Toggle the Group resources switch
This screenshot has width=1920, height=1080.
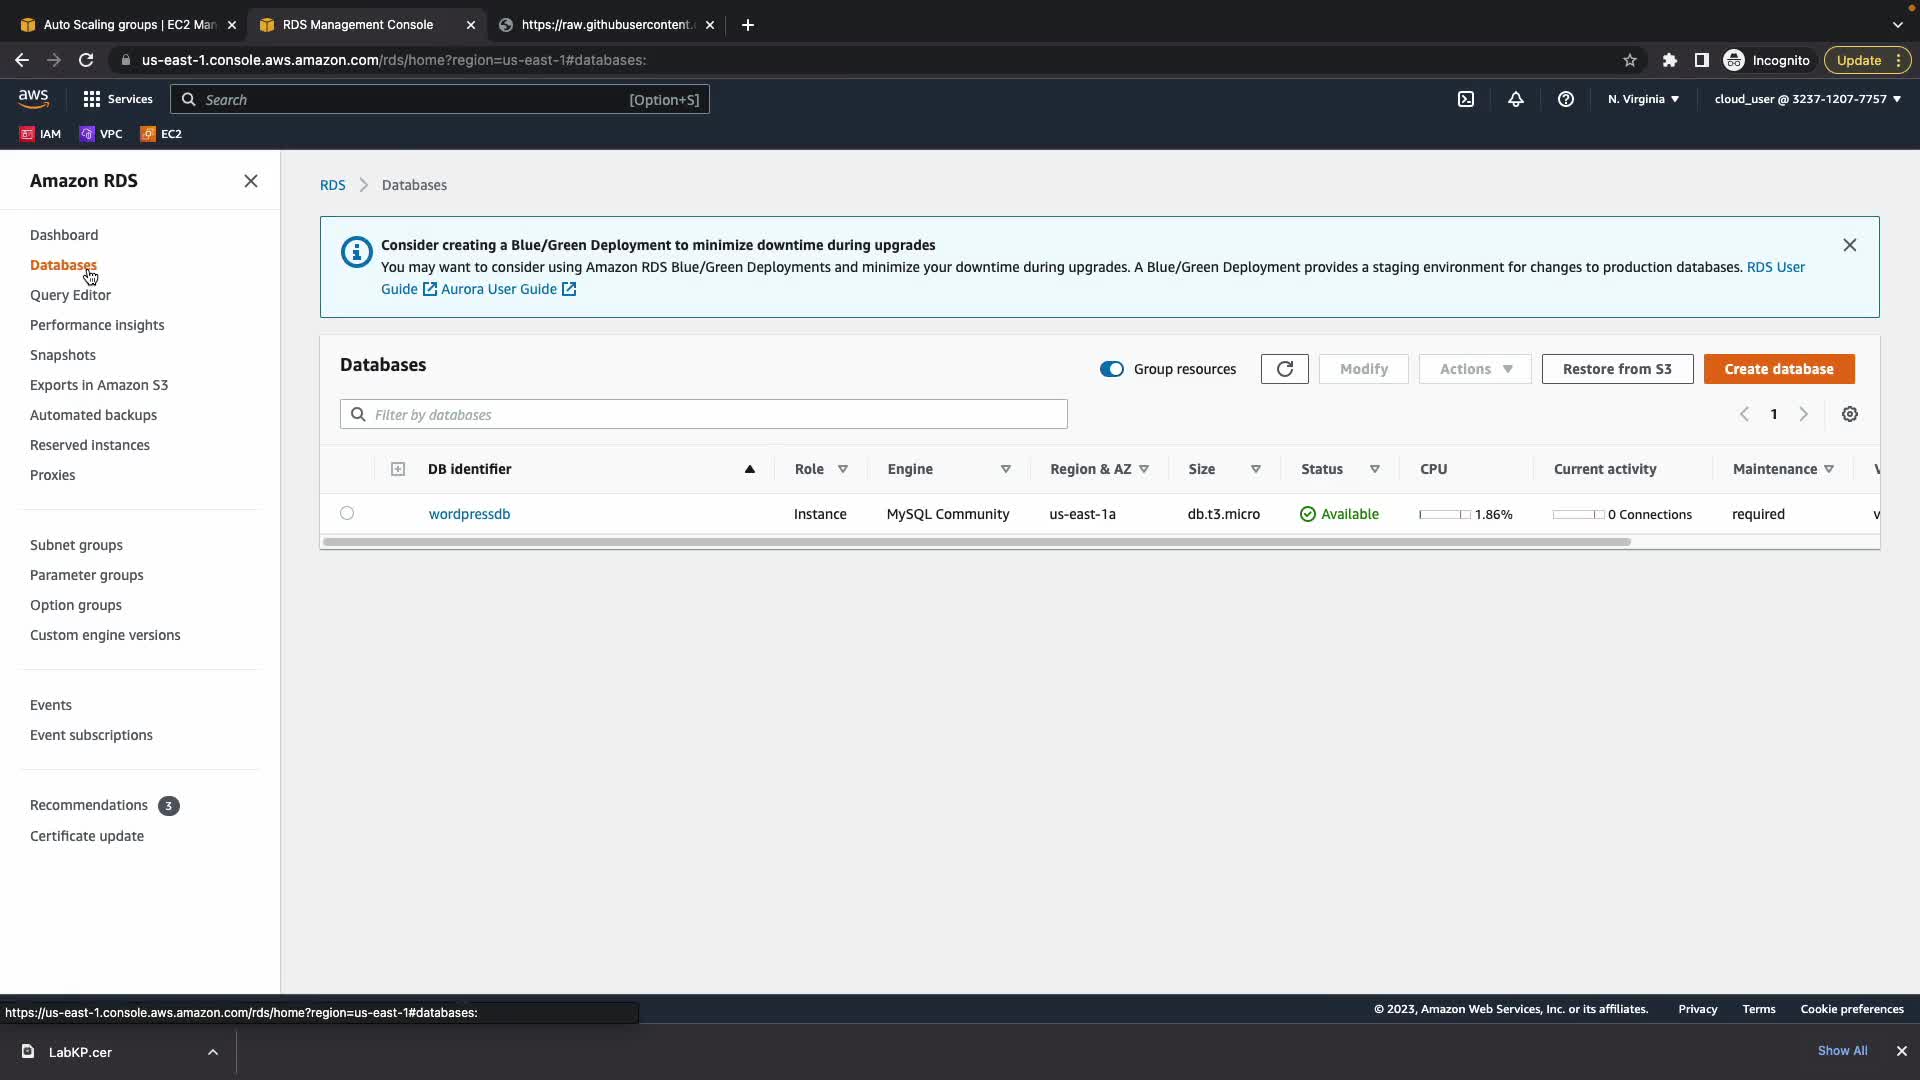coord(1112,369)
